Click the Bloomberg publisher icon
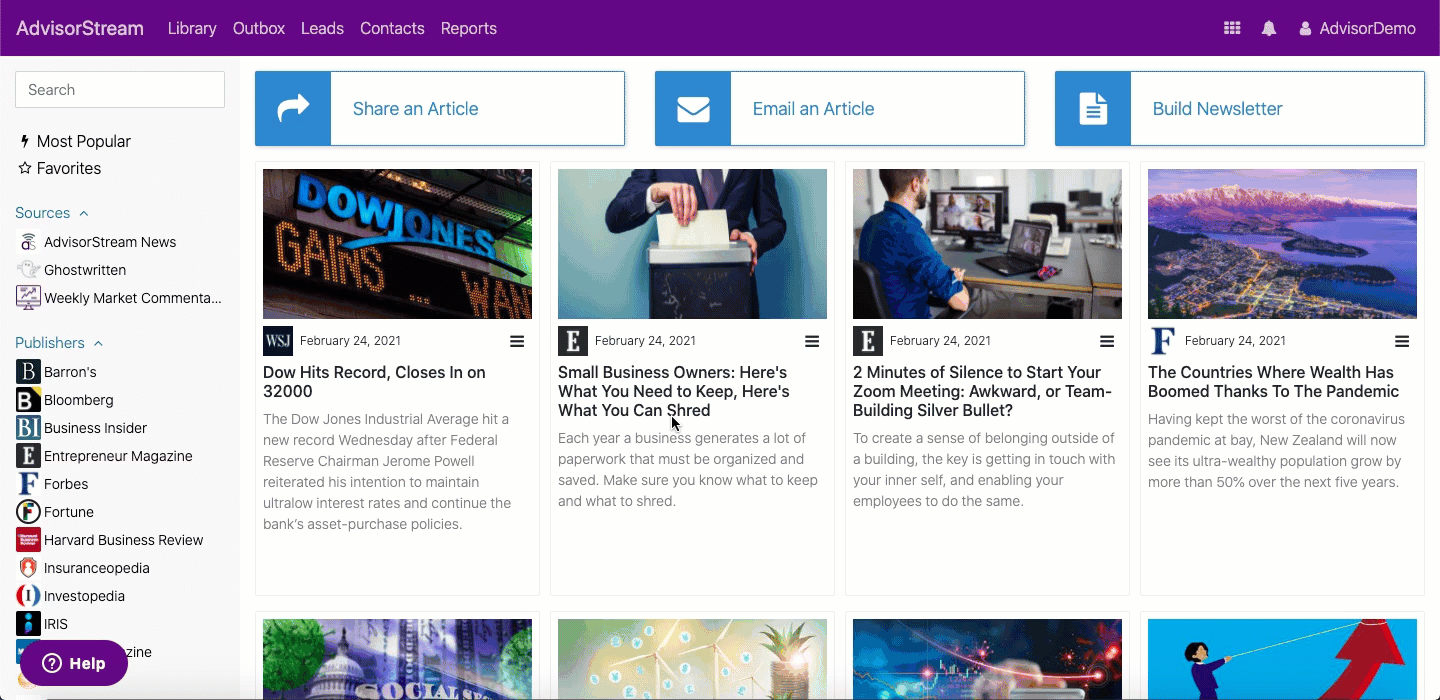The width and height of the screenshot is (1440, 700). pyautogui.click(x=28, y=400)
